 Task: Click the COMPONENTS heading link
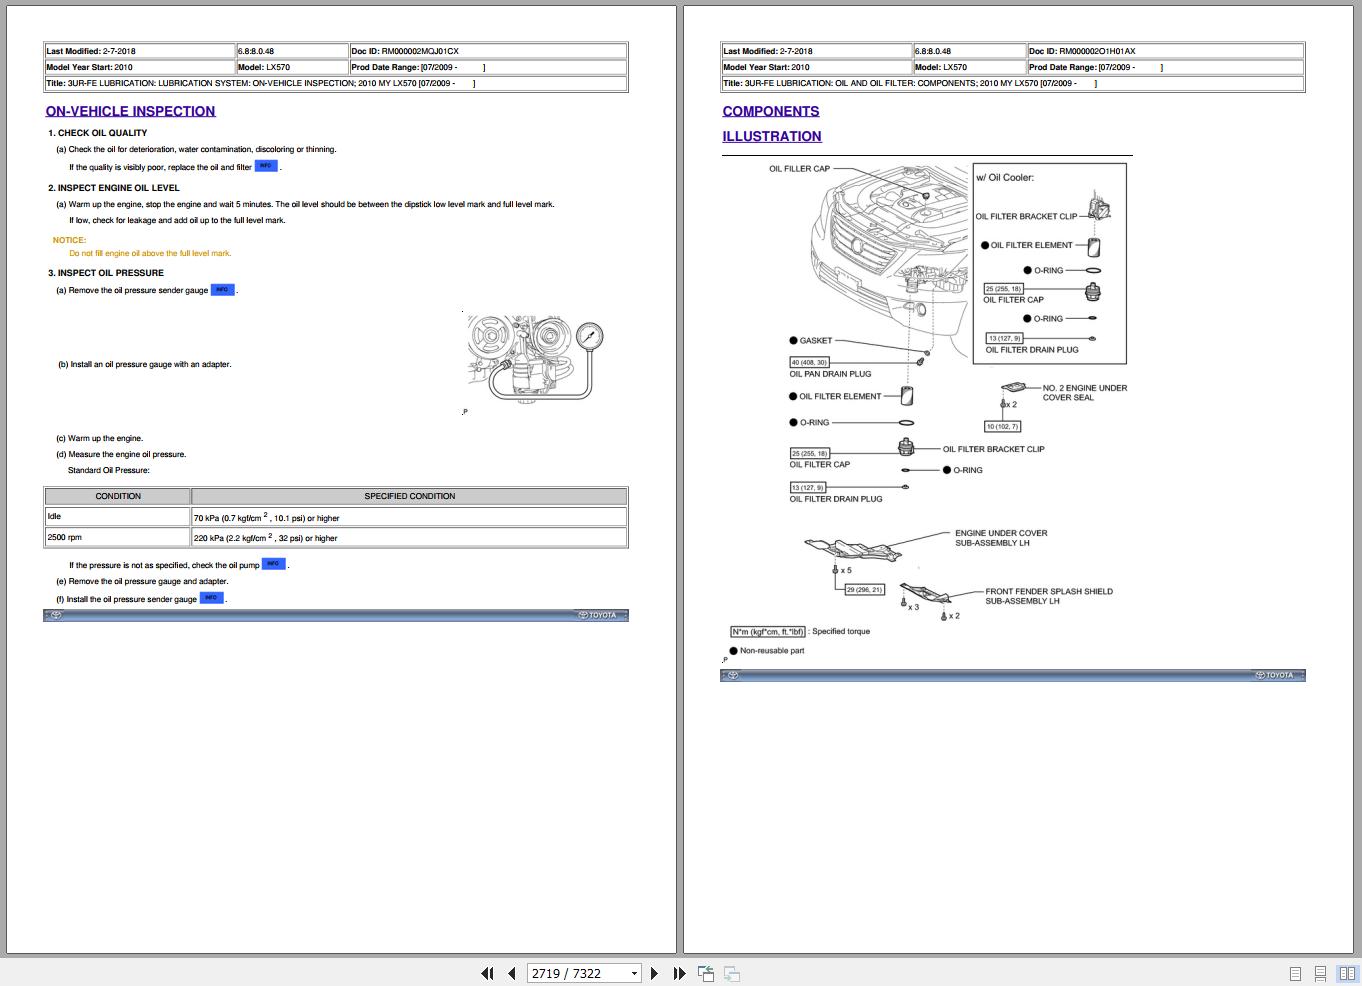[771, 111]
